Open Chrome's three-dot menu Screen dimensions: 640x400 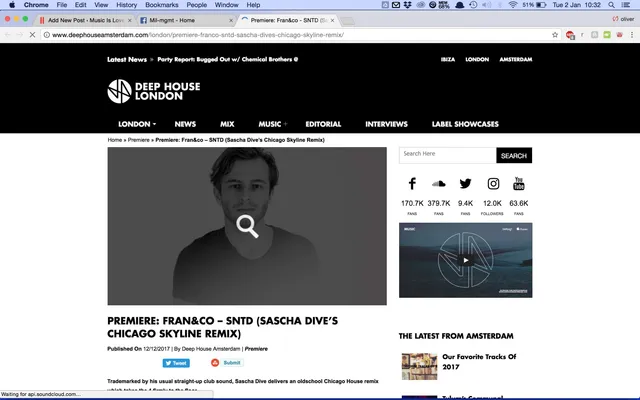(x=632, y=35)
